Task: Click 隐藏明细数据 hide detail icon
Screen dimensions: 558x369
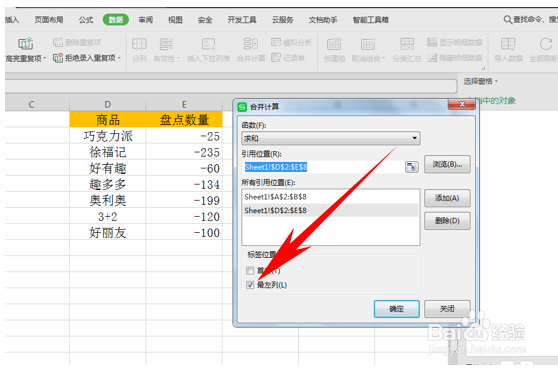Action: (432, 57)
